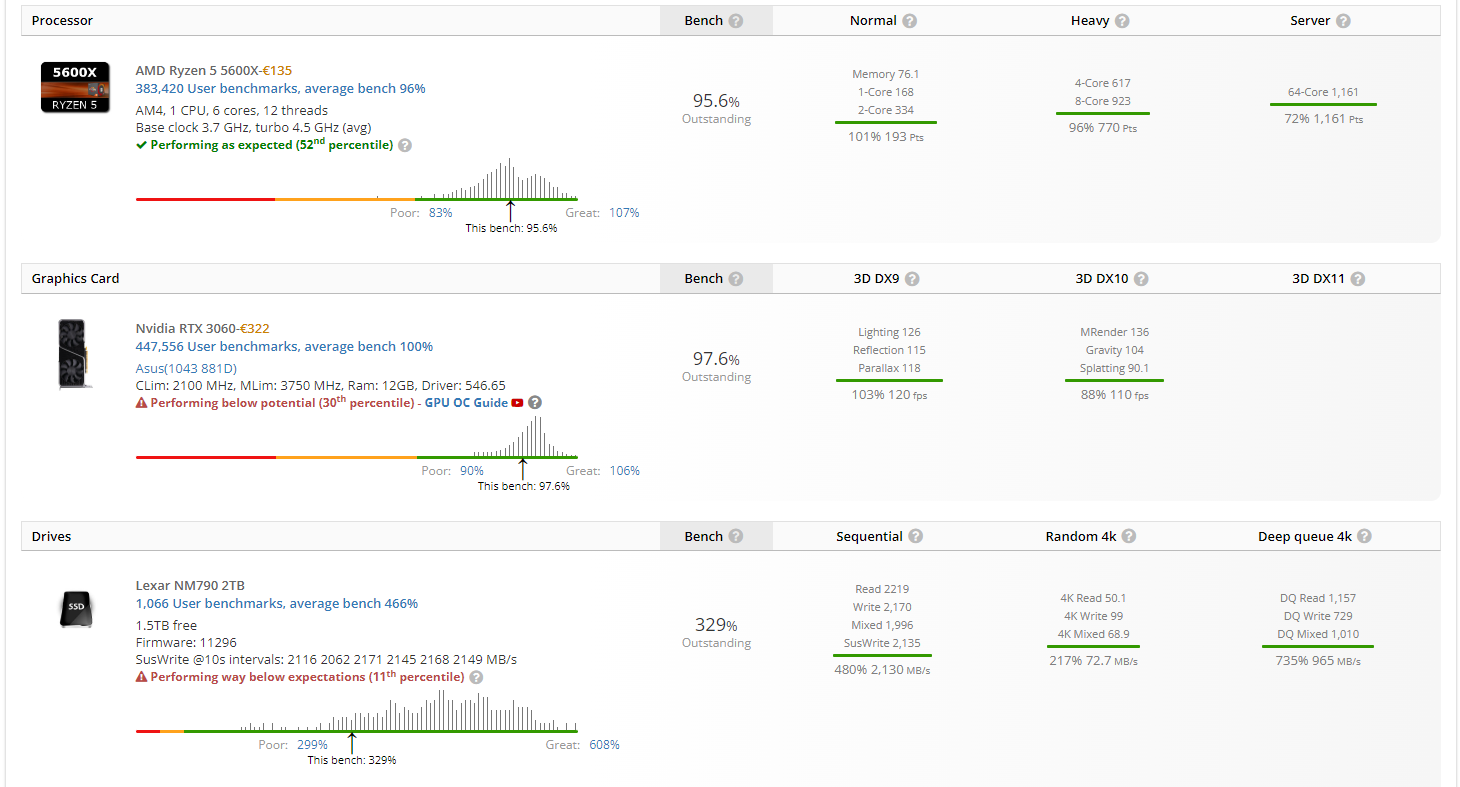Click the graphics card 97.6% Outstanding score

click(x=716, y=367)
